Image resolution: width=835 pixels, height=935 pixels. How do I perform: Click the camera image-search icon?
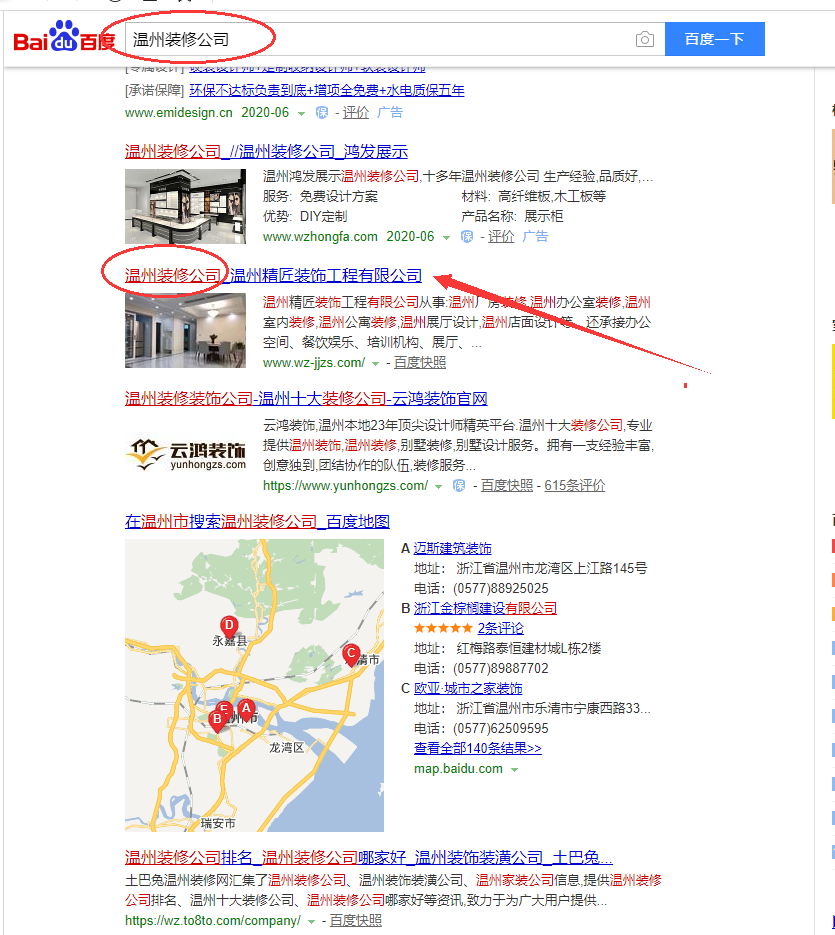(x=645, y=40)
